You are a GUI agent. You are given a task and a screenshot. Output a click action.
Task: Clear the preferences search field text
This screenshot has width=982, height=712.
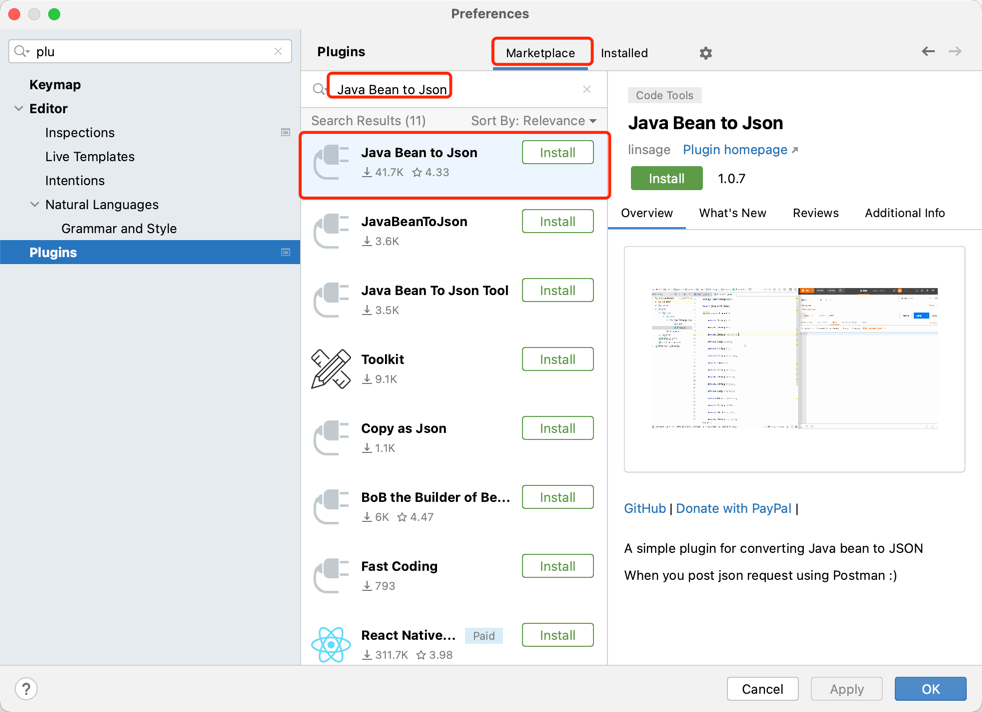278,51
